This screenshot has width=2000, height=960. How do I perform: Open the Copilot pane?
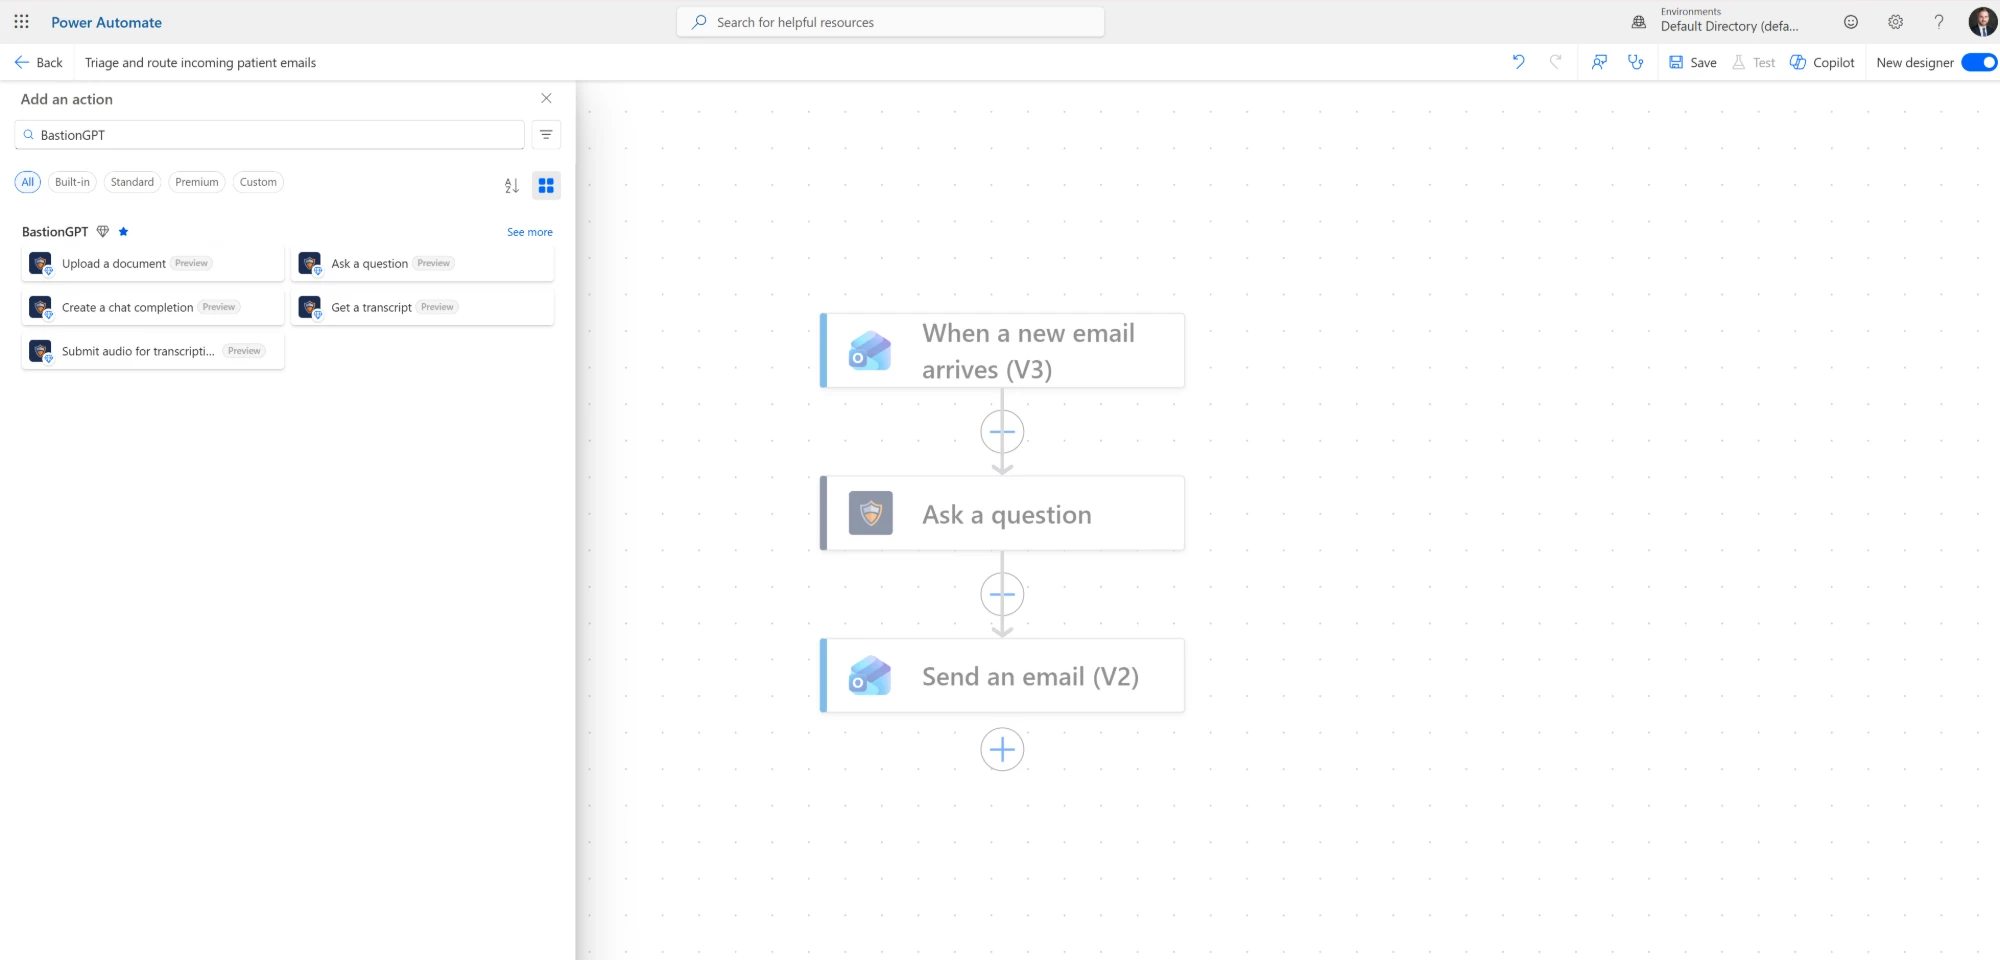pos(1822,62)
